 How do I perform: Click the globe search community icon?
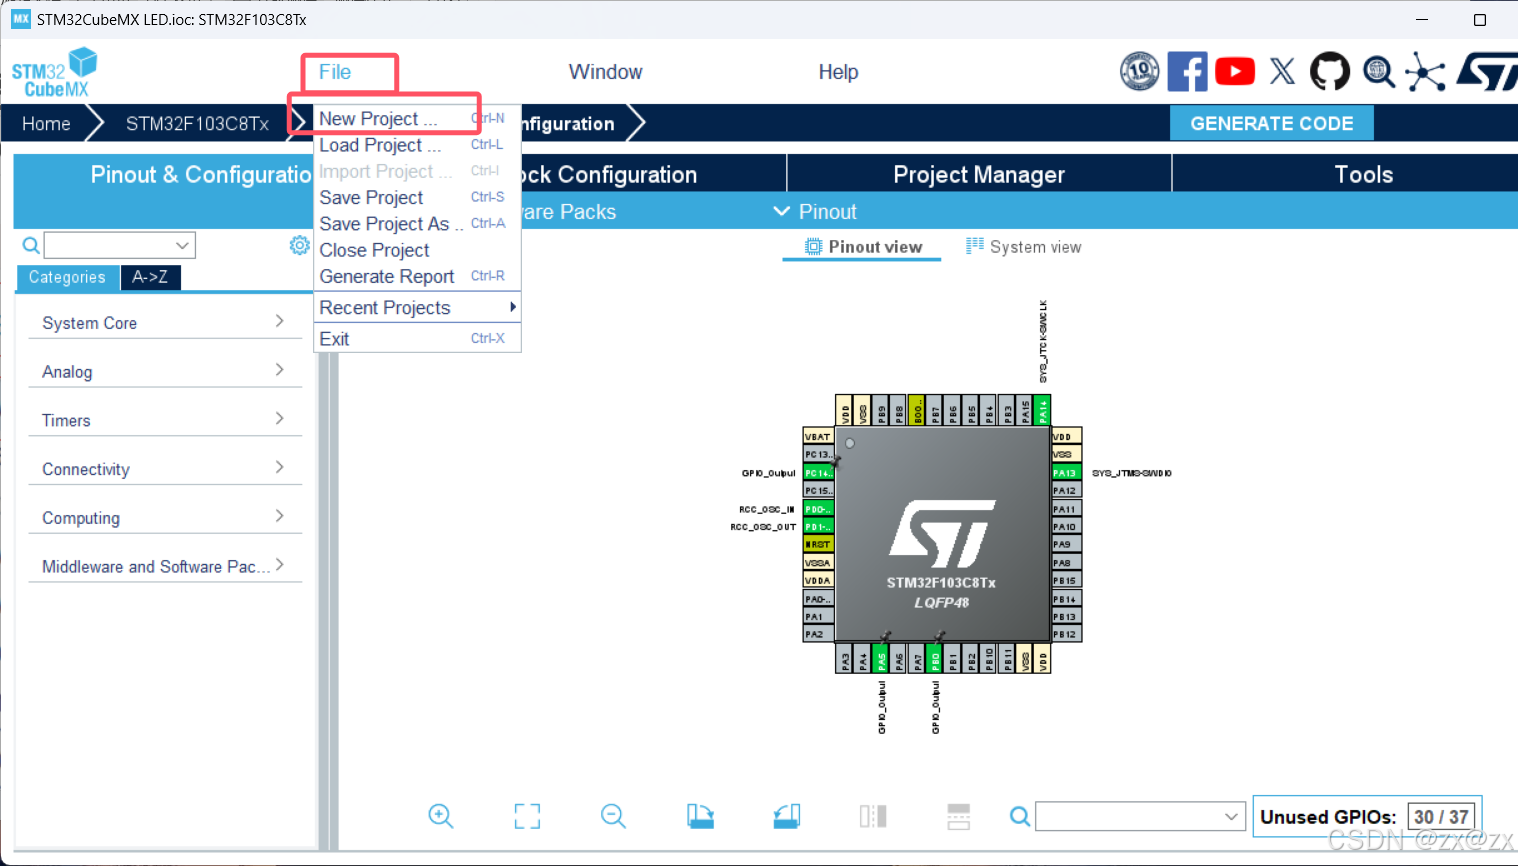[1379, 71]
